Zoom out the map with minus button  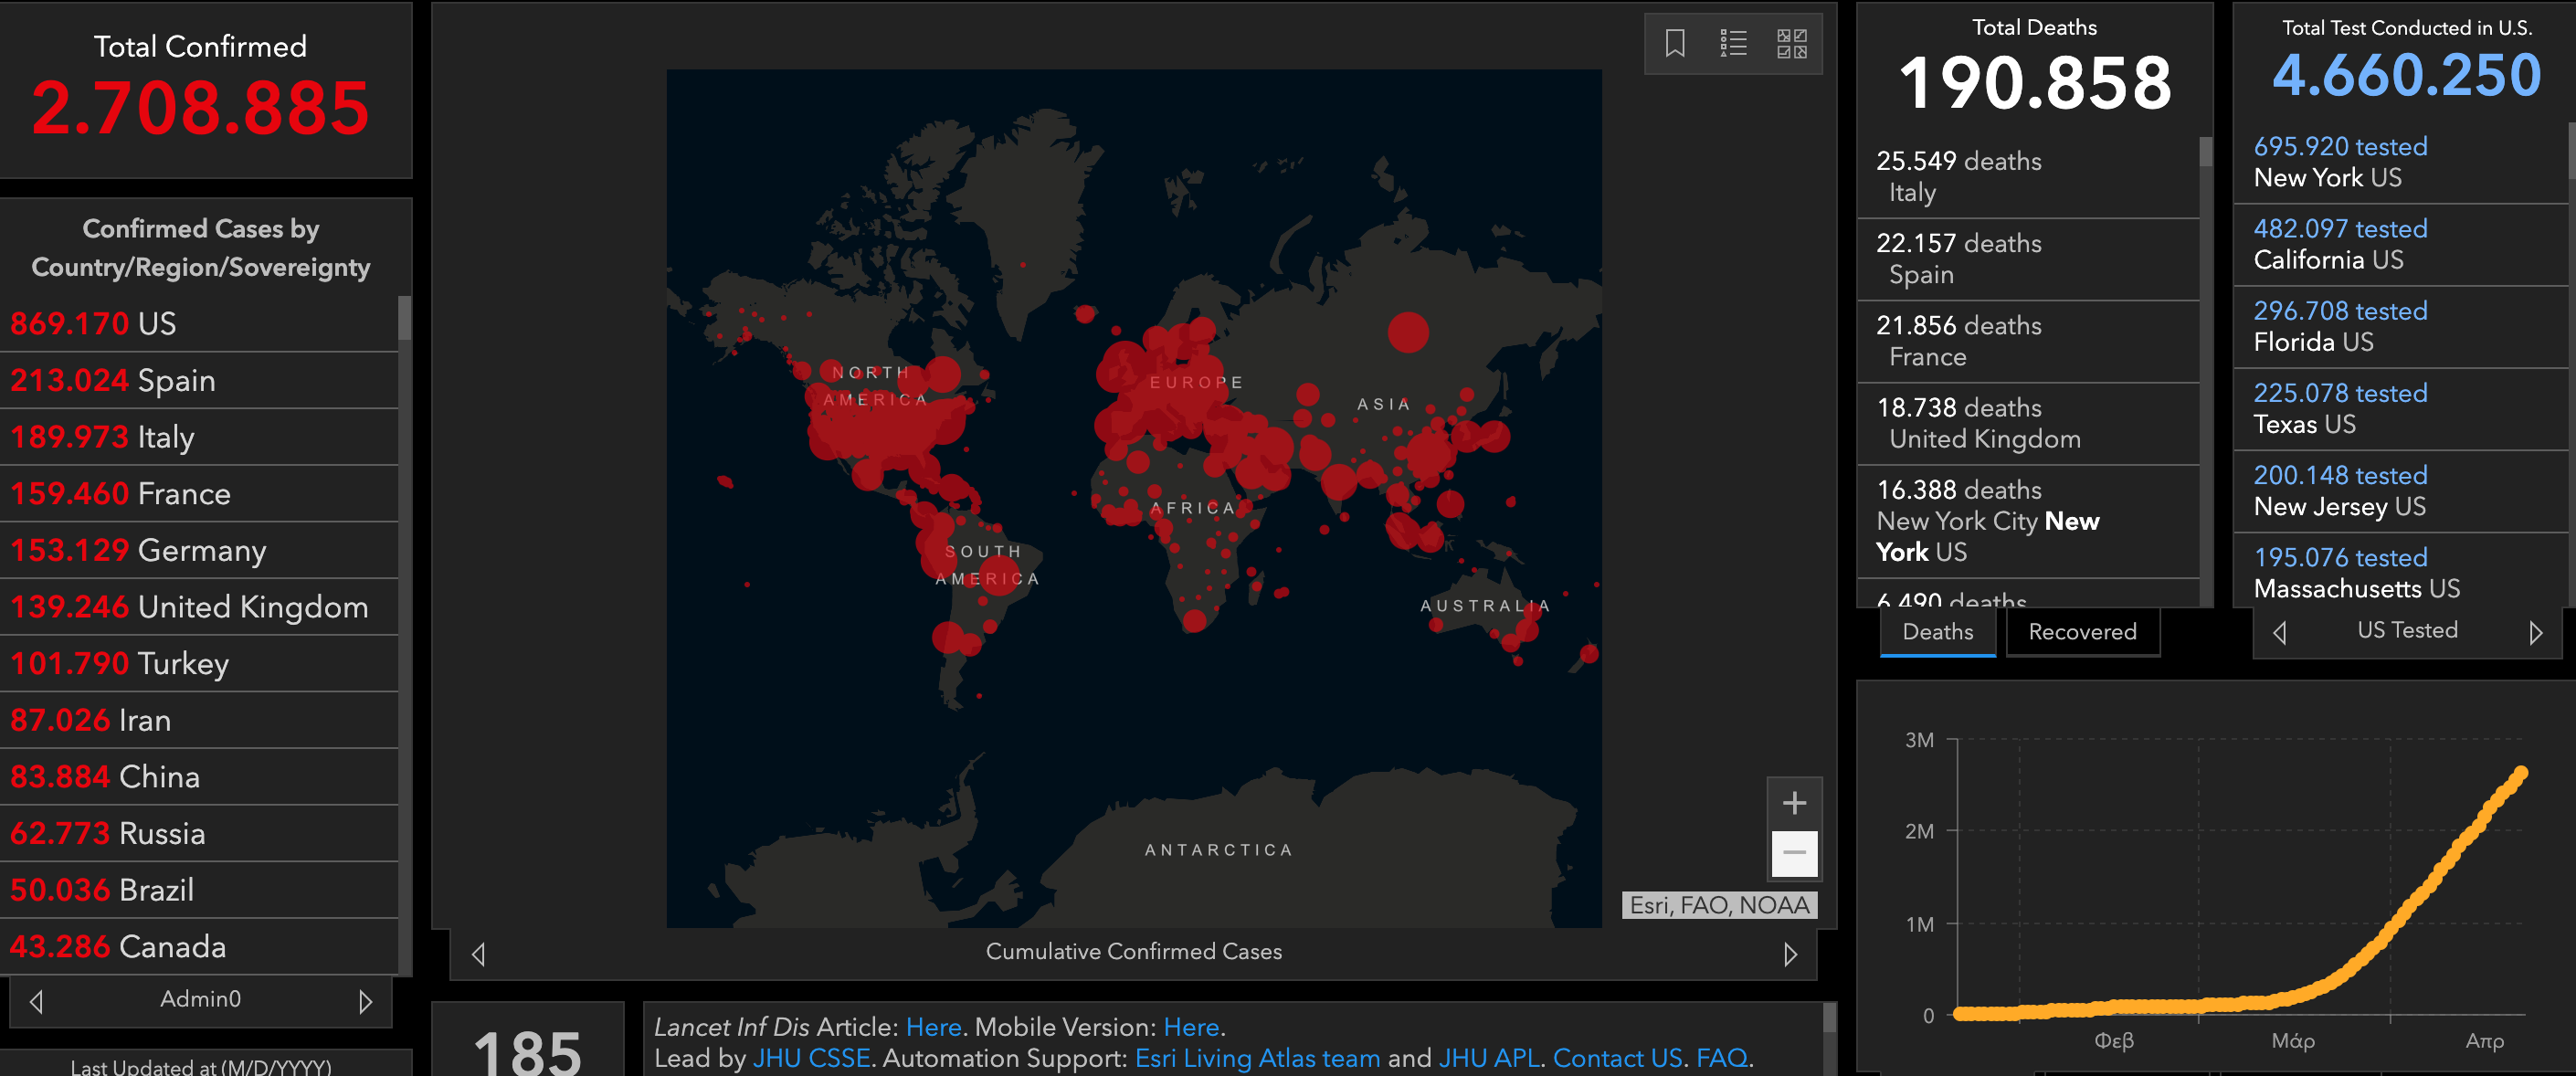(x=1794, y=853)
